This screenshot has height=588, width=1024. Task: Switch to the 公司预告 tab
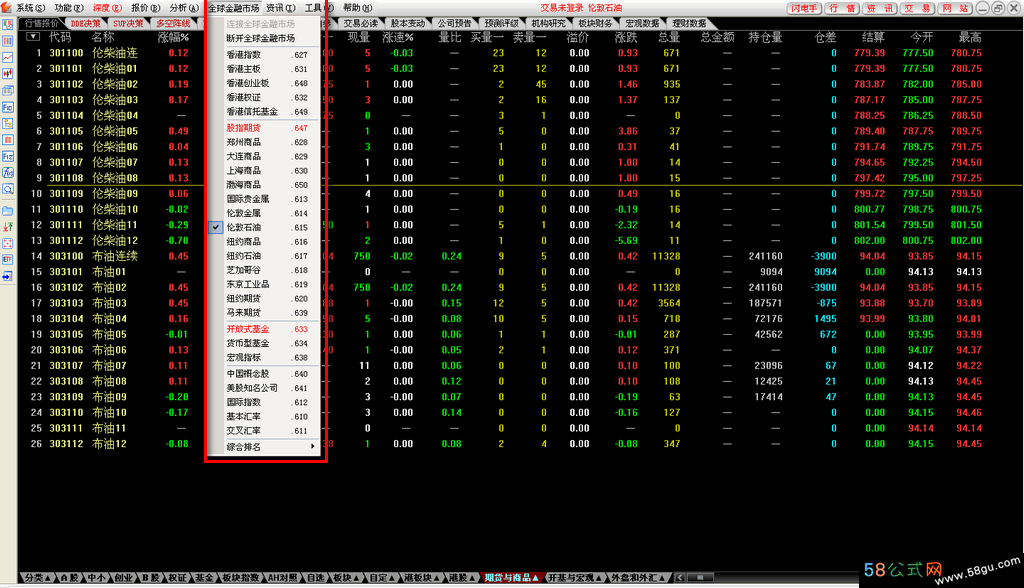tap(455, 24)
